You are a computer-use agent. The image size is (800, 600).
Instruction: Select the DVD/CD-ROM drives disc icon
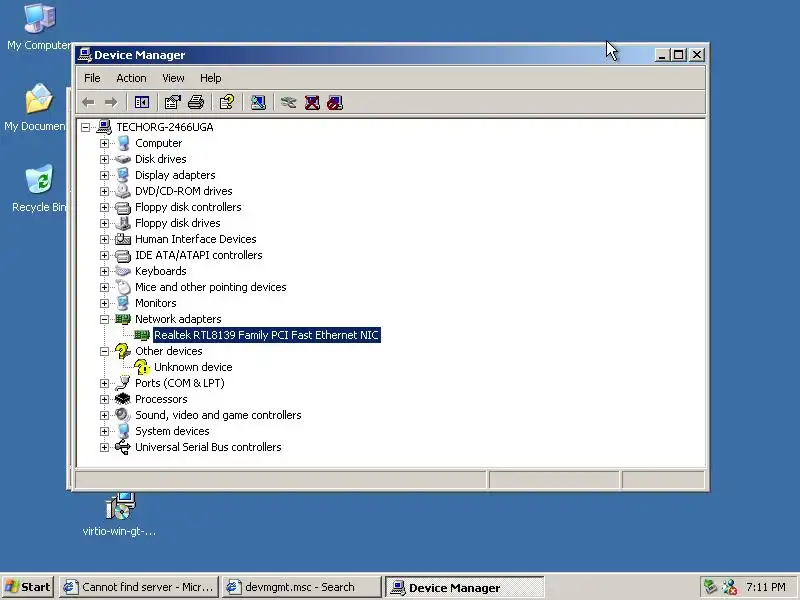pyautogui.click(x=123, y=191)
